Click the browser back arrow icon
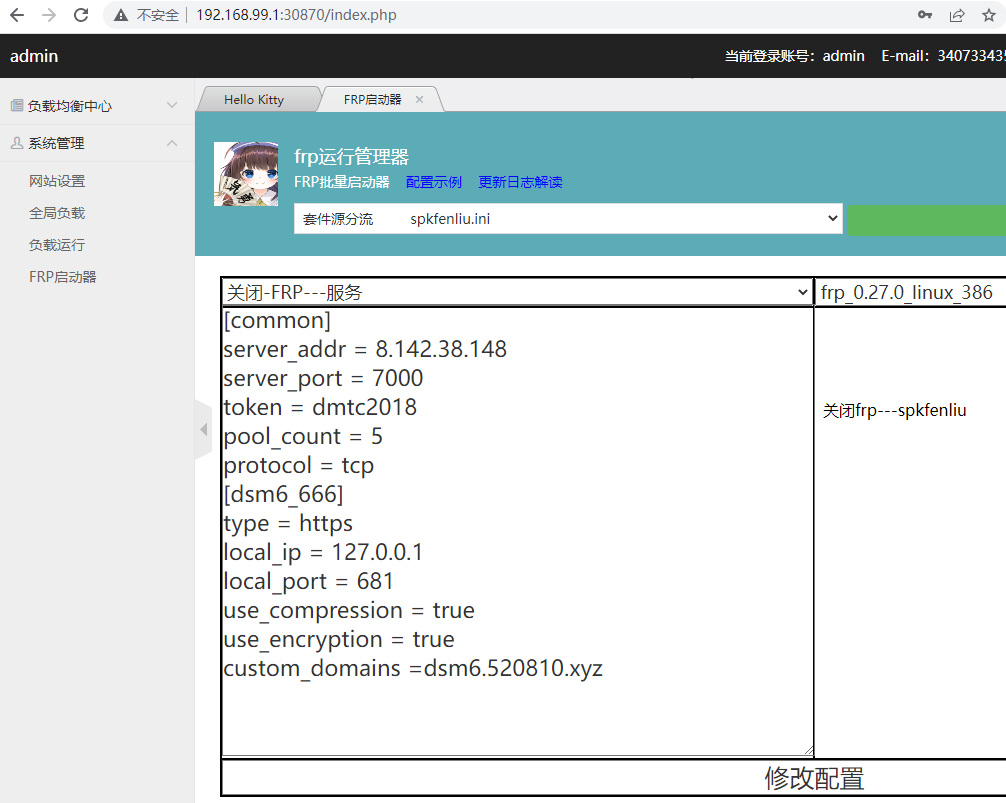 16,15
